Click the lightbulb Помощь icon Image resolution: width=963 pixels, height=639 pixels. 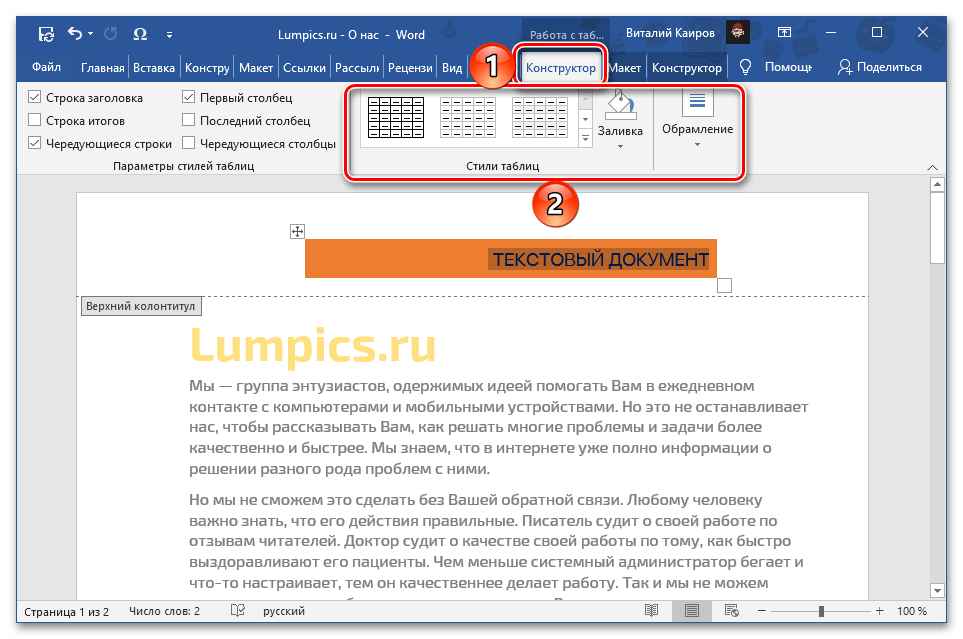pos(745,67)
